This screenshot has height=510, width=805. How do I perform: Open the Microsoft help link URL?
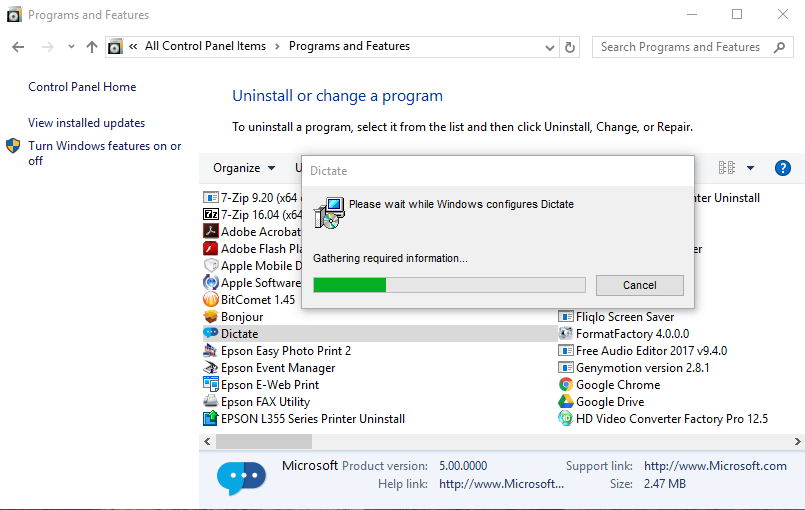point(501,484)
